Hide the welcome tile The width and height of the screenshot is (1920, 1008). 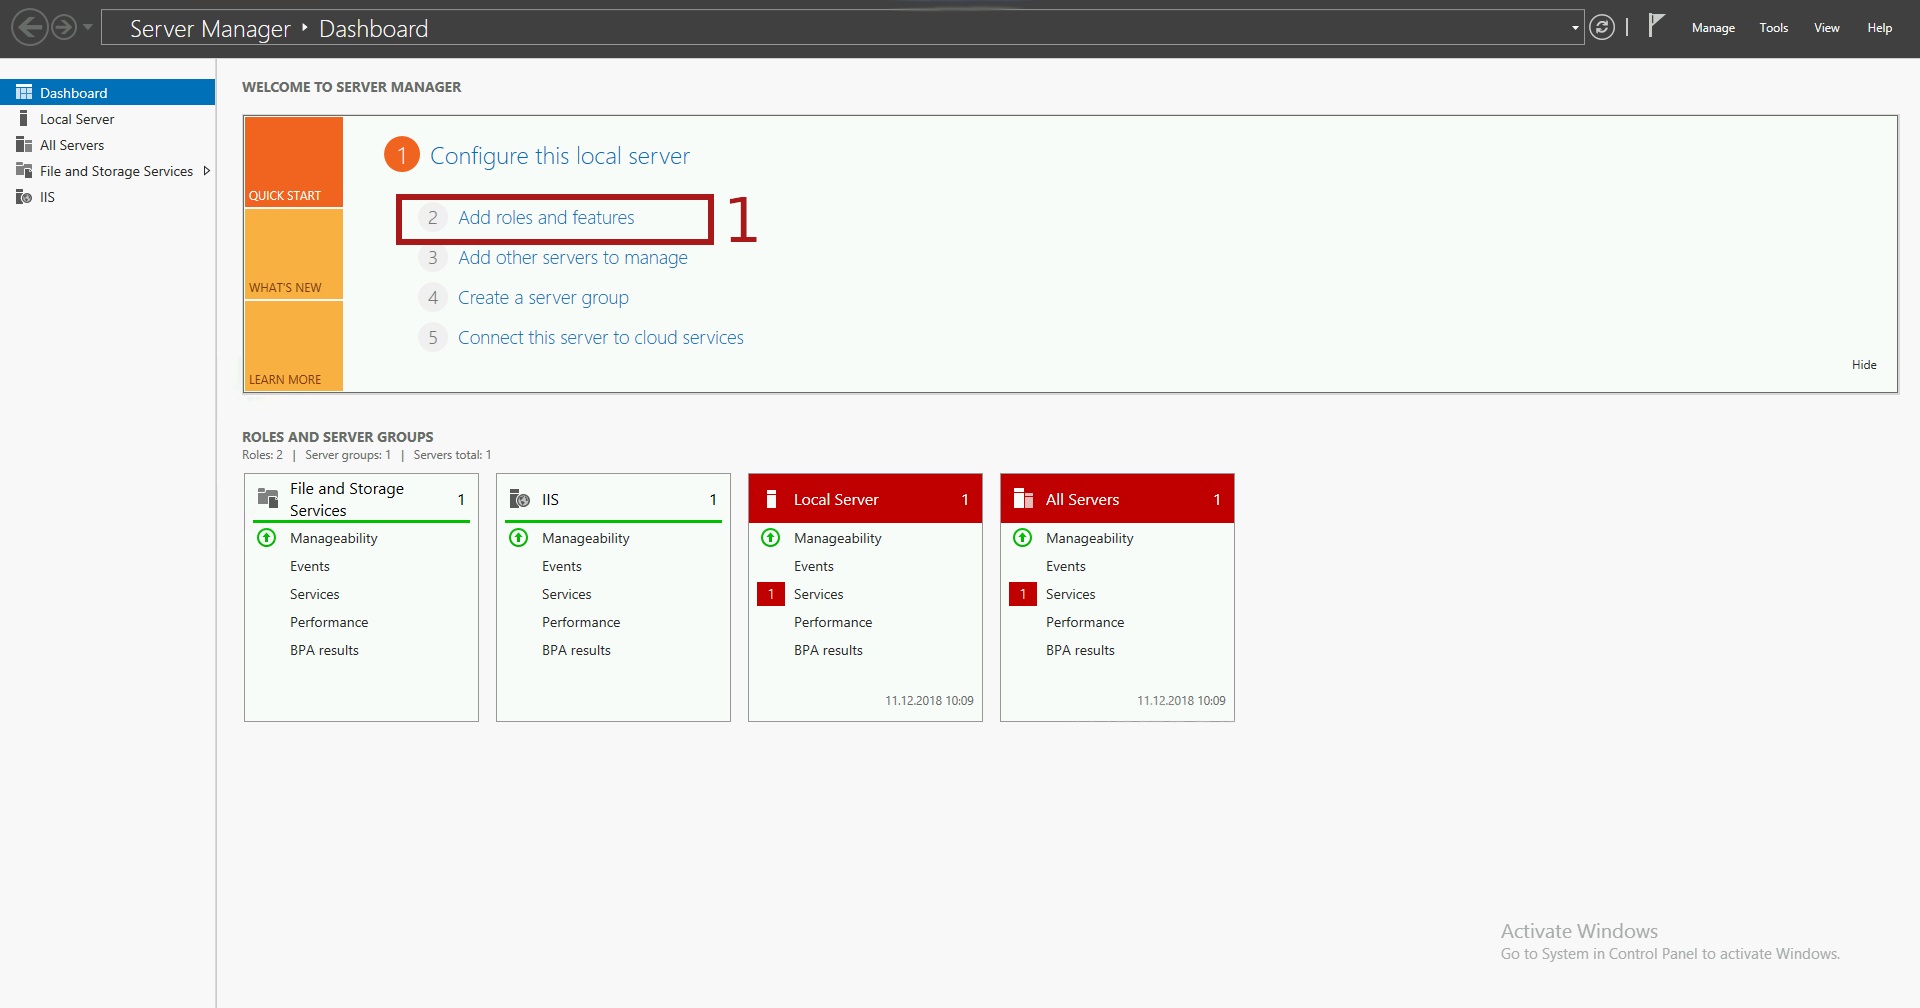pyautogui.click(x=1864, y=365)
